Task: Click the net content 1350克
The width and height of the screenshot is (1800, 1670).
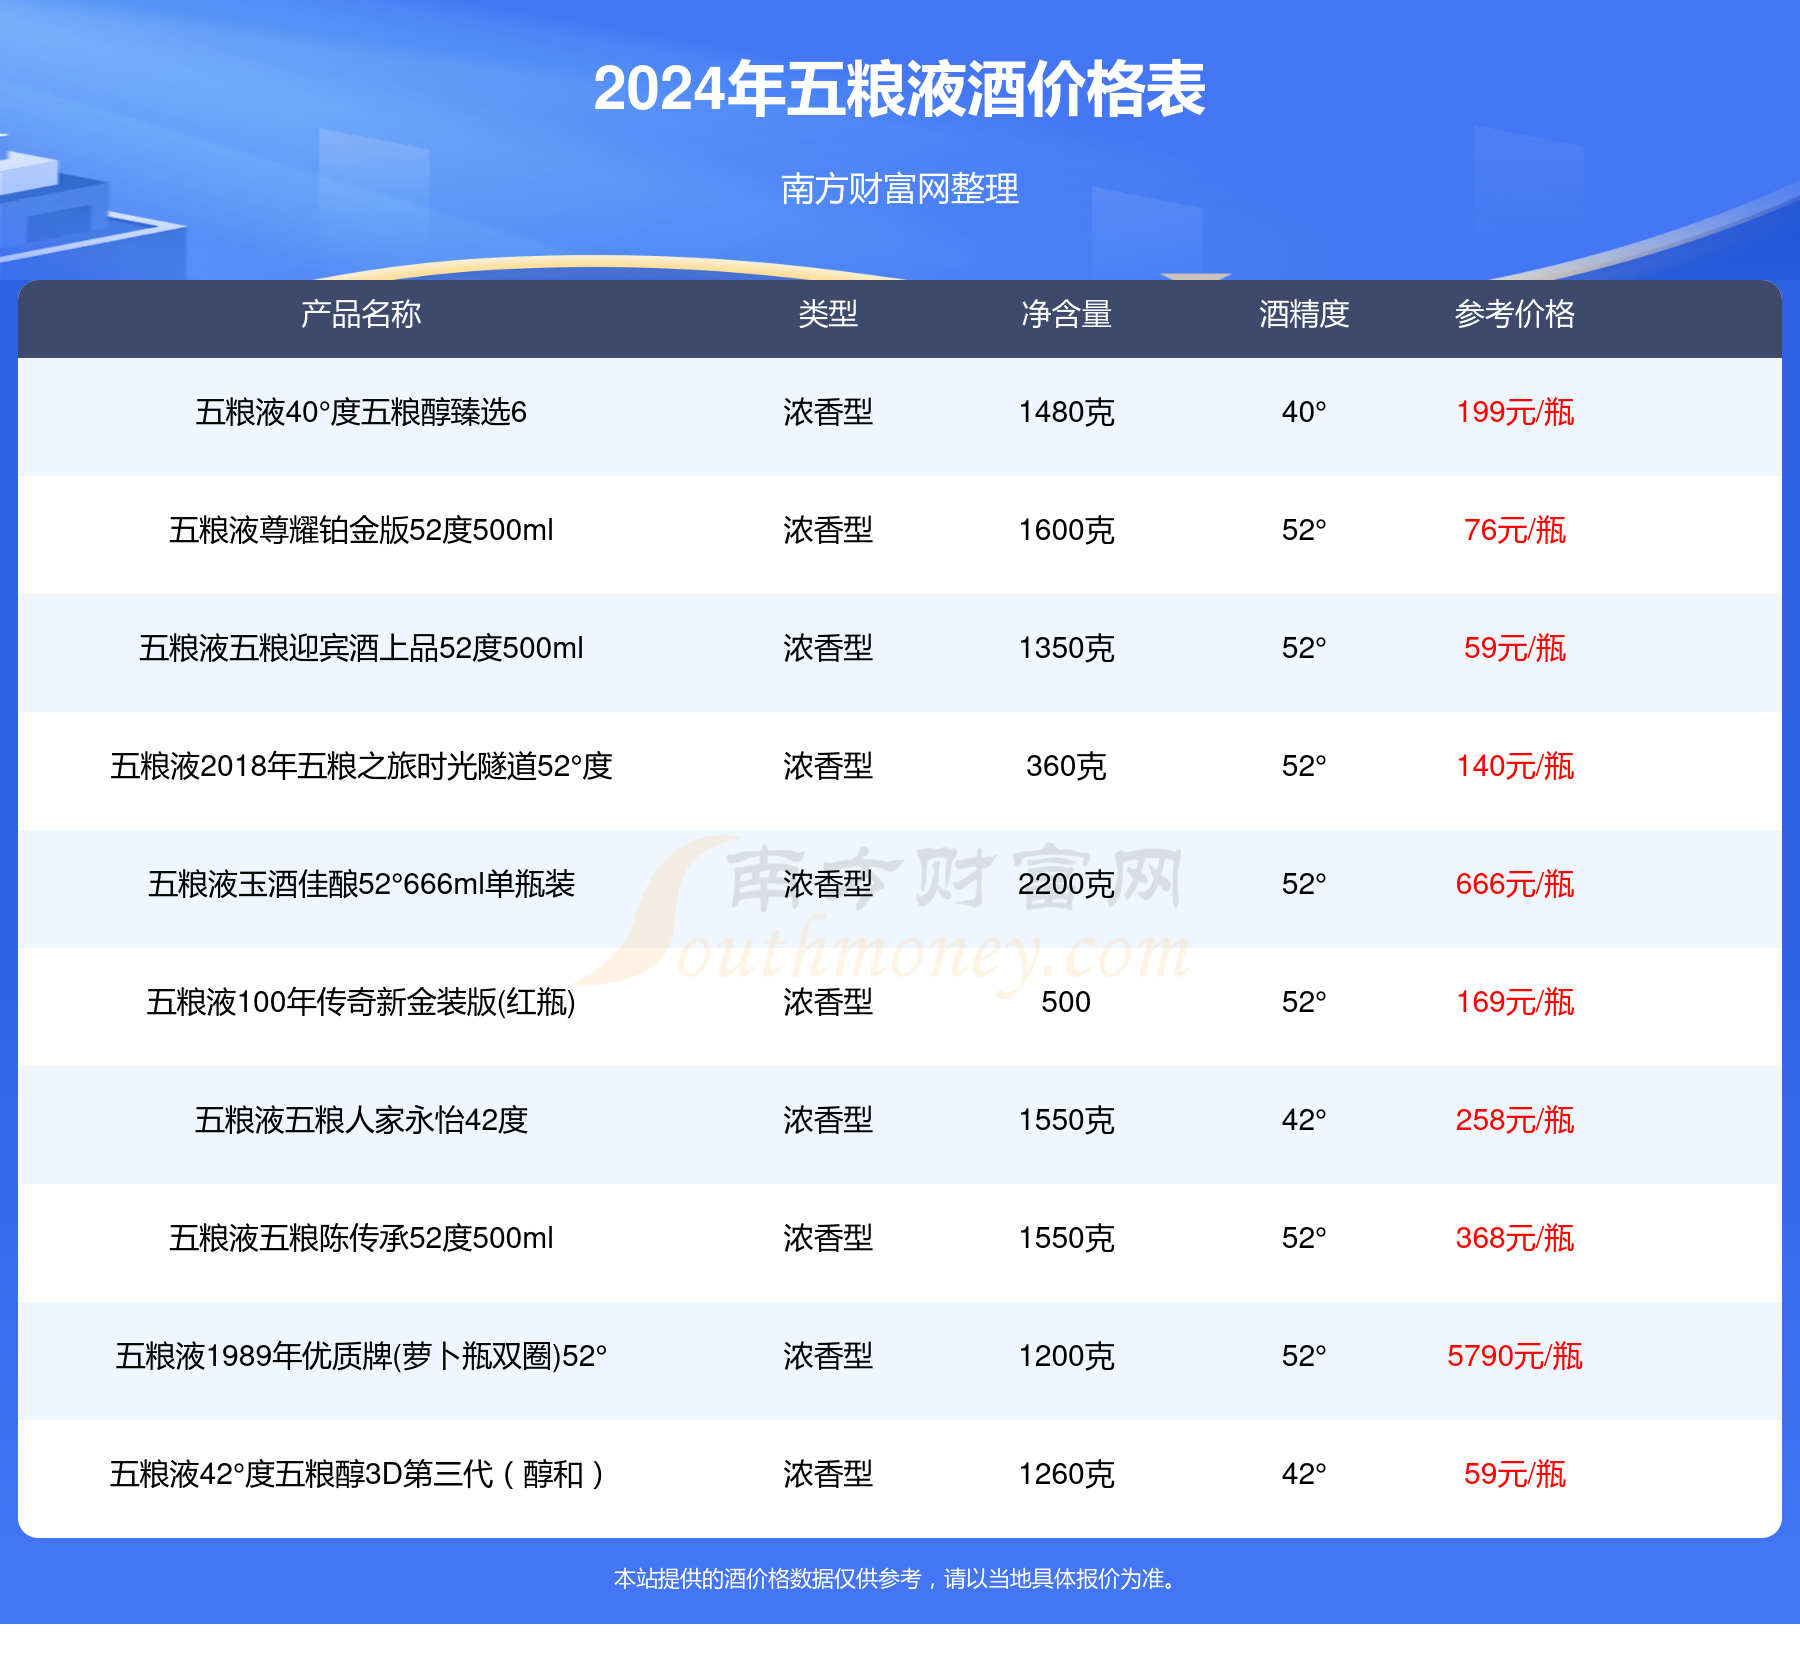Action: point(1066,648)
